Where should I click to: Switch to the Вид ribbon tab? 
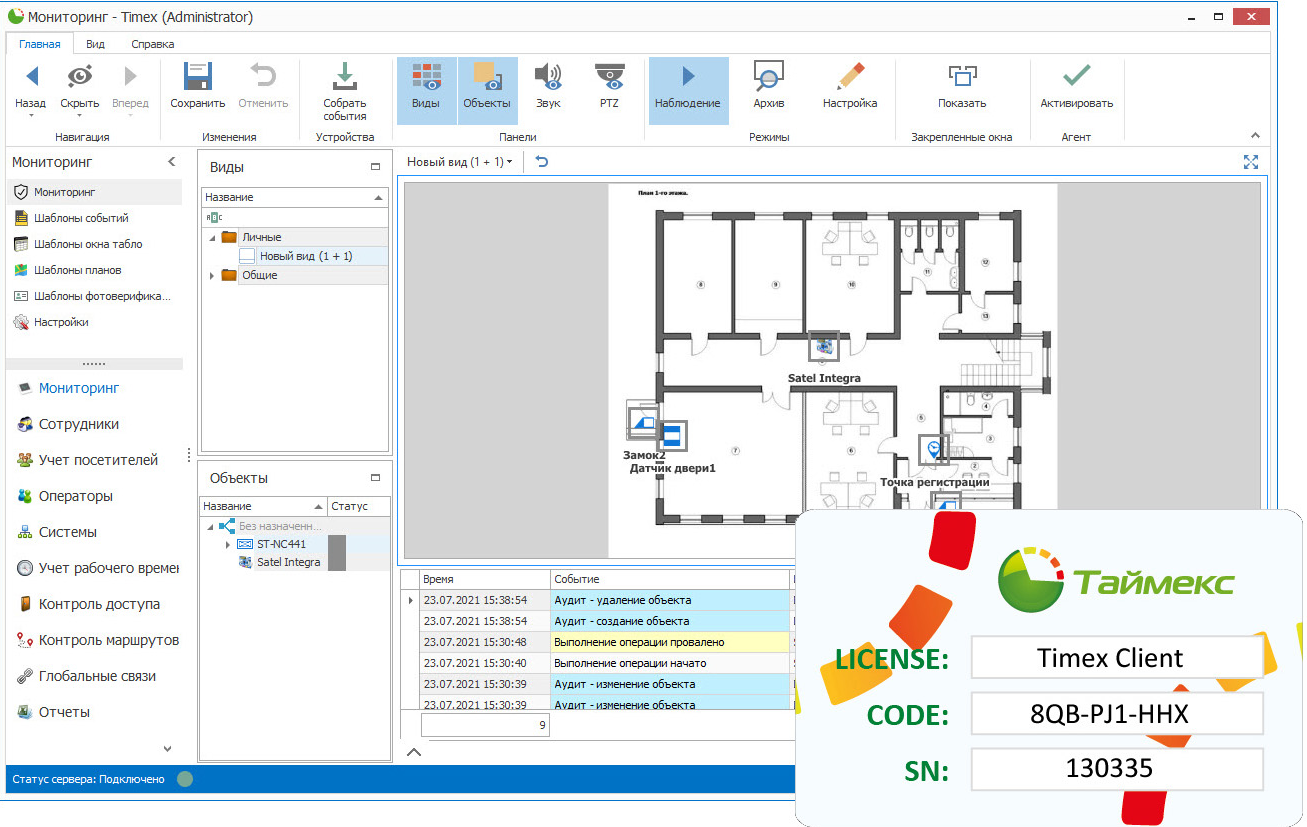point(95,44)
